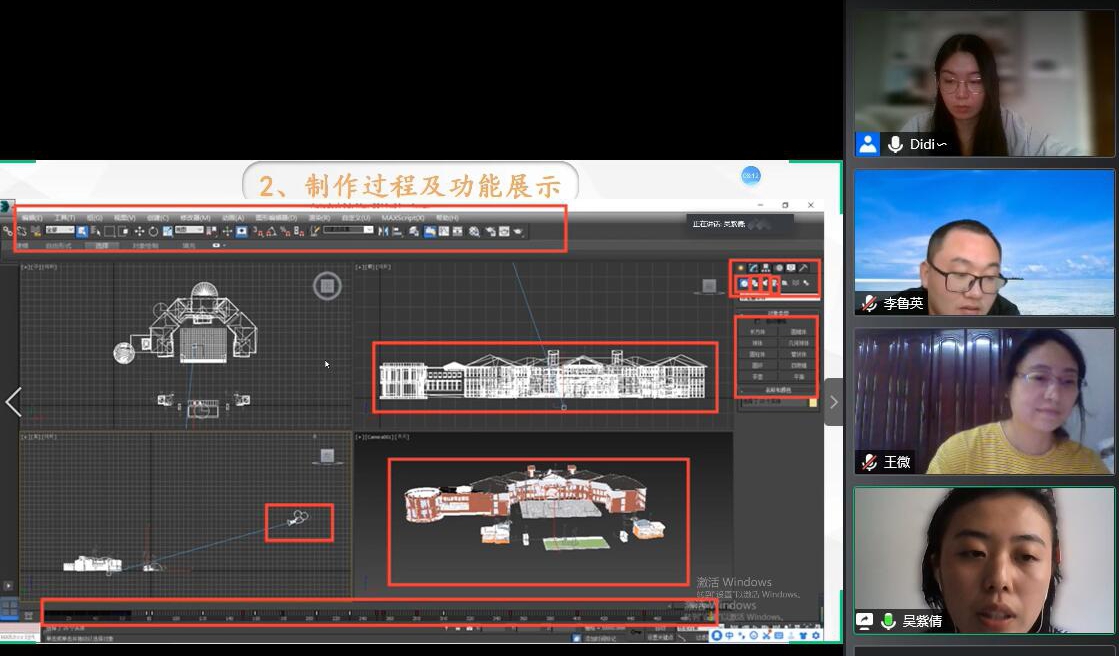Select the Lights category icon
Image resolution: width=1119 pixels, height=657 pixels.
pos(765,284)
